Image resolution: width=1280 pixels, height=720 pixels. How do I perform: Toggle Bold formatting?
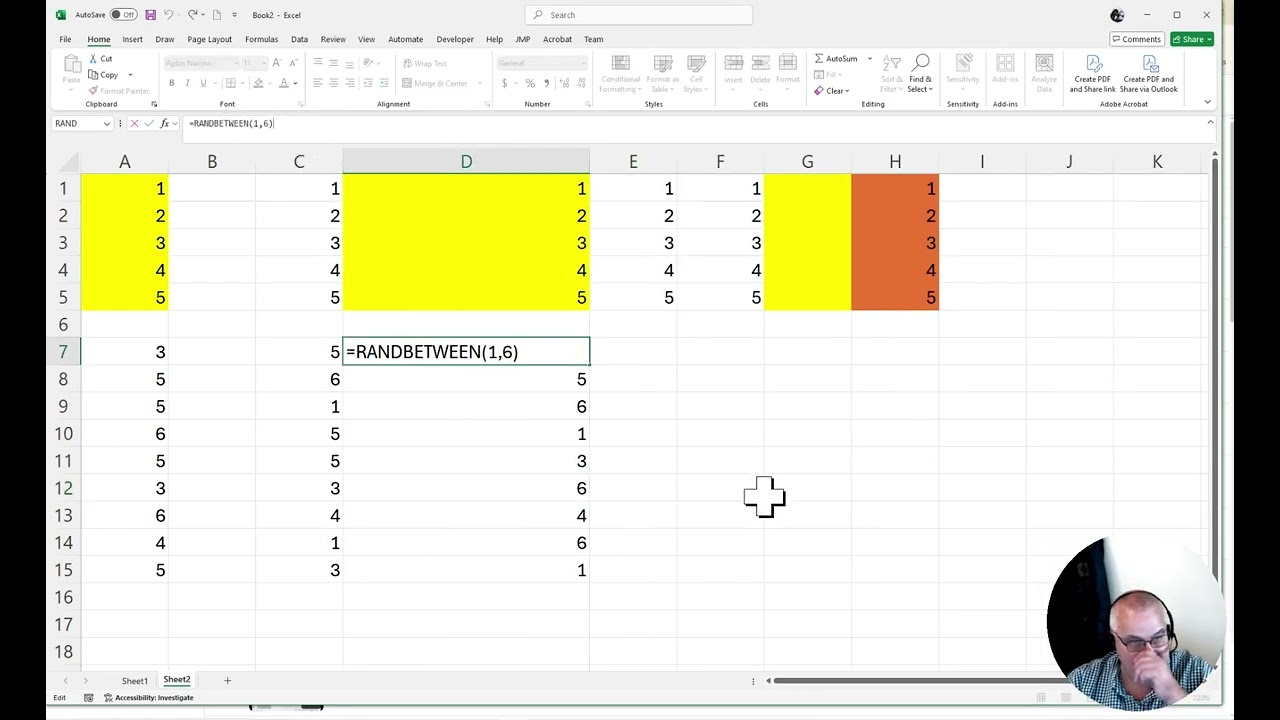click(171, 83)
